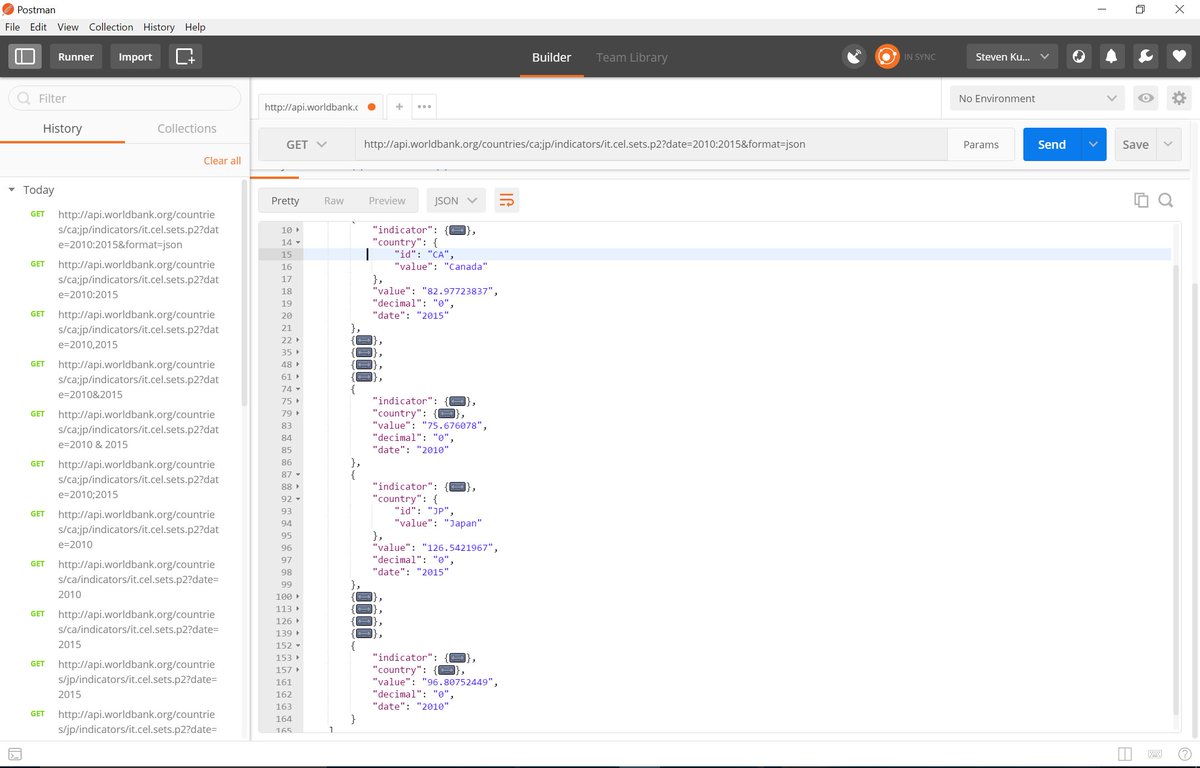This screenshot has height=768, width=1200.
Task: Open a new window icon button
Action: (x=186, y=57)
